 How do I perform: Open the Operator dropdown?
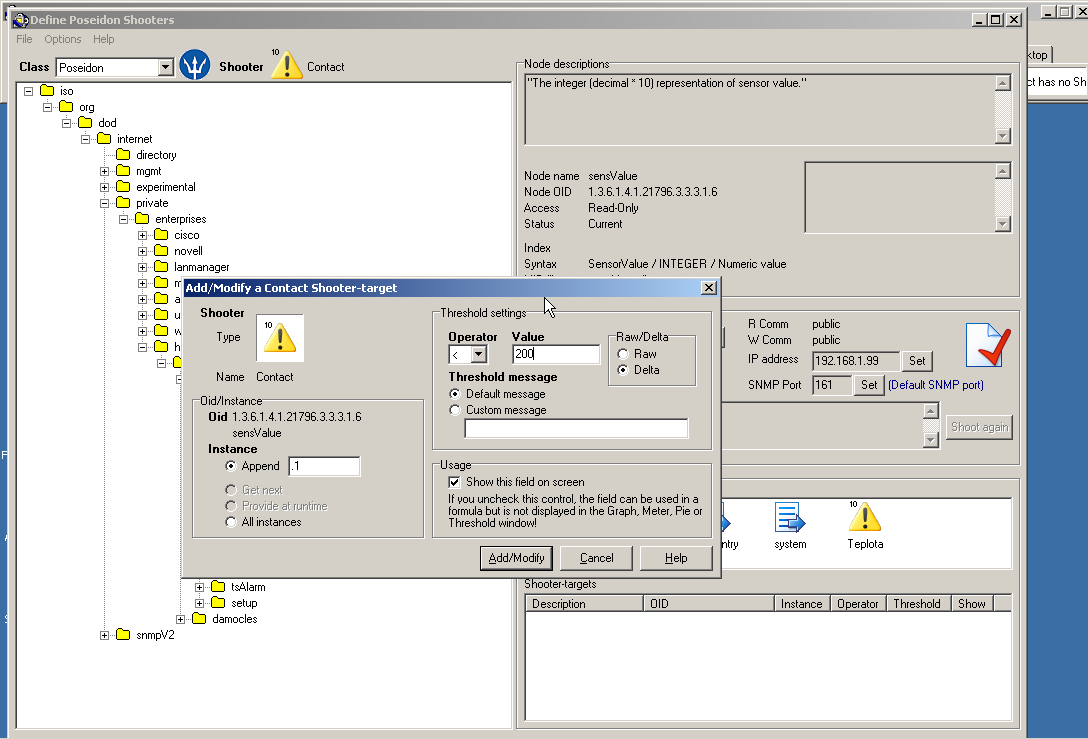coord(478,355)
